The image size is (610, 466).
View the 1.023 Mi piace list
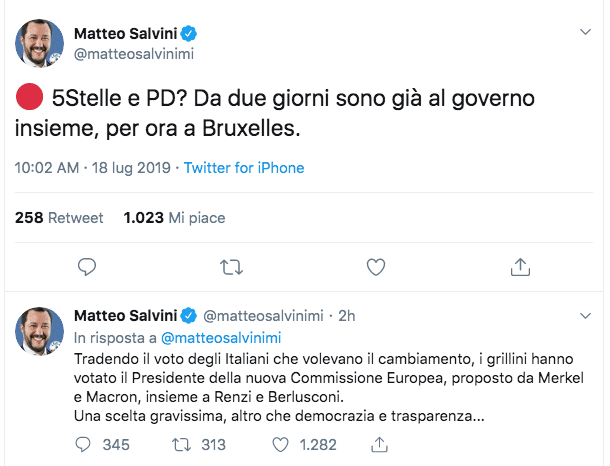(174, 217)
